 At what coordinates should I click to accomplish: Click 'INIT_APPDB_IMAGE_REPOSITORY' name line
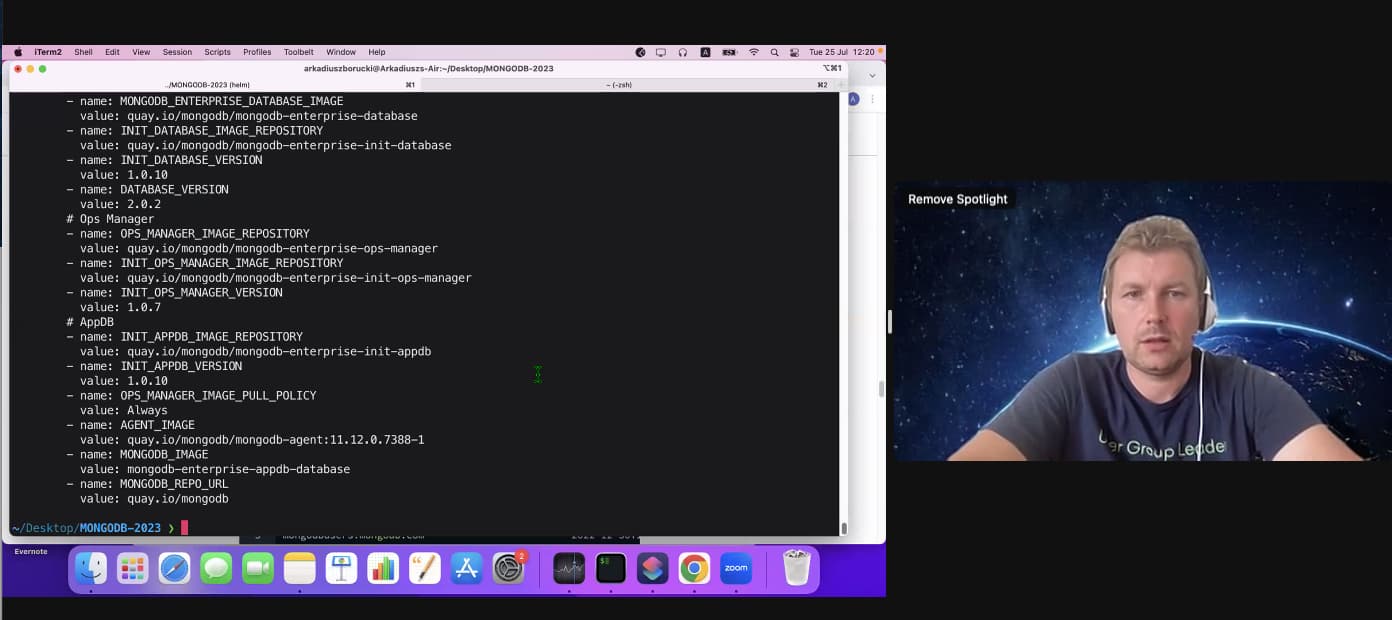[x=185, y=337]
